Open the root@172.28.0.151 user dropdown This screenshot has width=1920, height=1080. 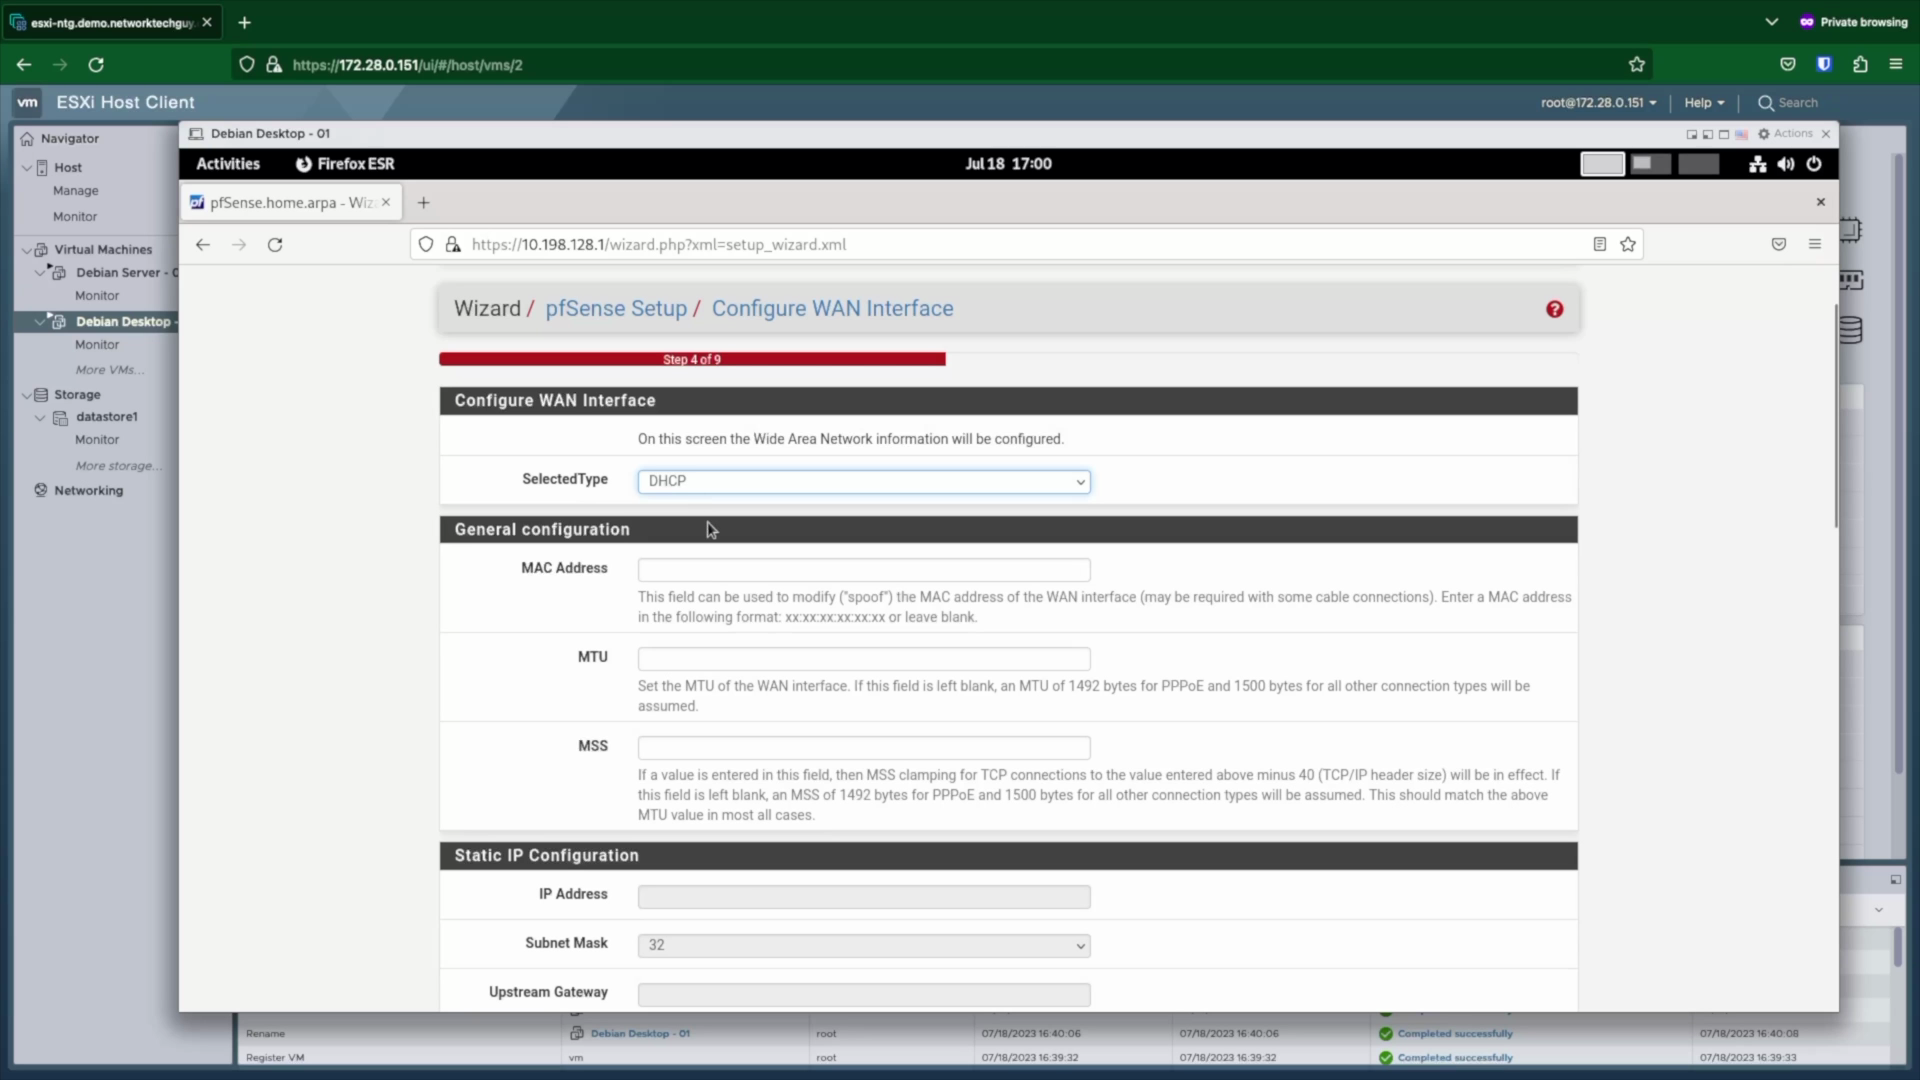tap(1598, 103)
